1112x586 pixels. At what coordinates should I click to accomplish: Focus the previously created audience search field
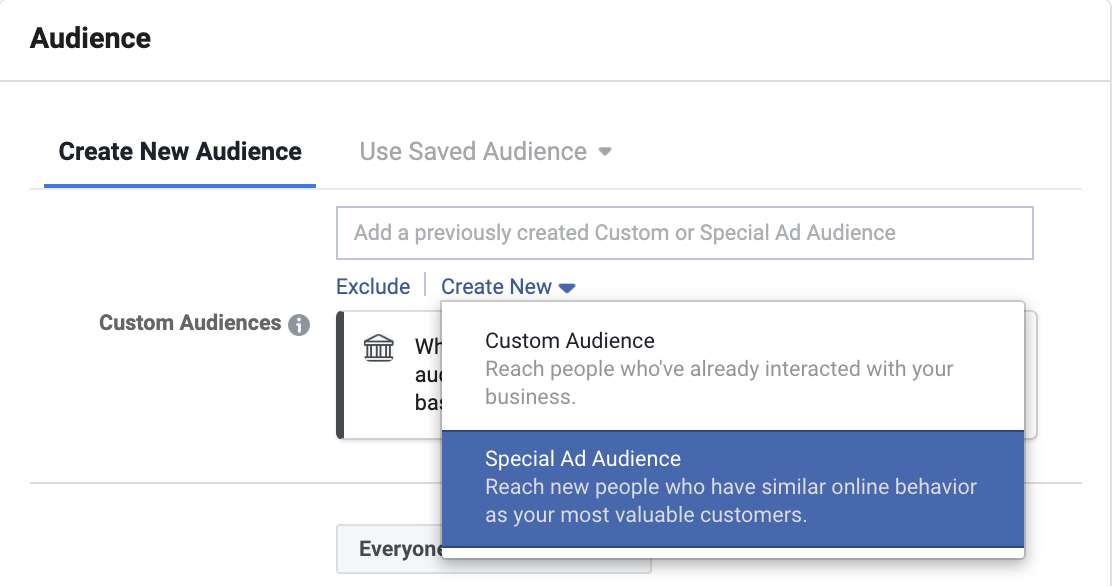[x=684, y=233]
